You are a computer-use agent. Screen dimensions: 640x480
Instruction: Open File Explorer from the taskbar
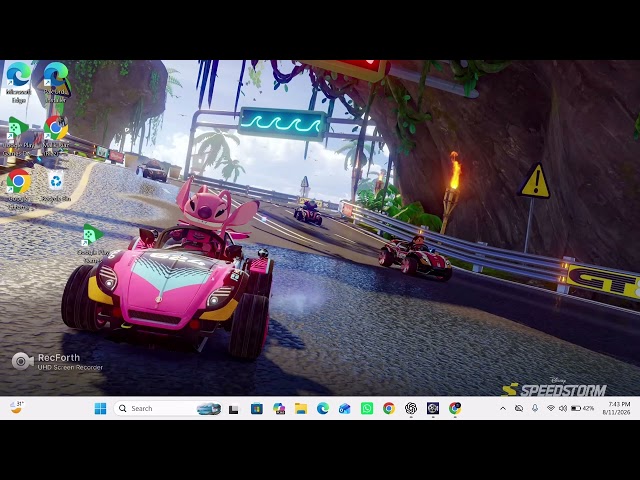(301, 408)
